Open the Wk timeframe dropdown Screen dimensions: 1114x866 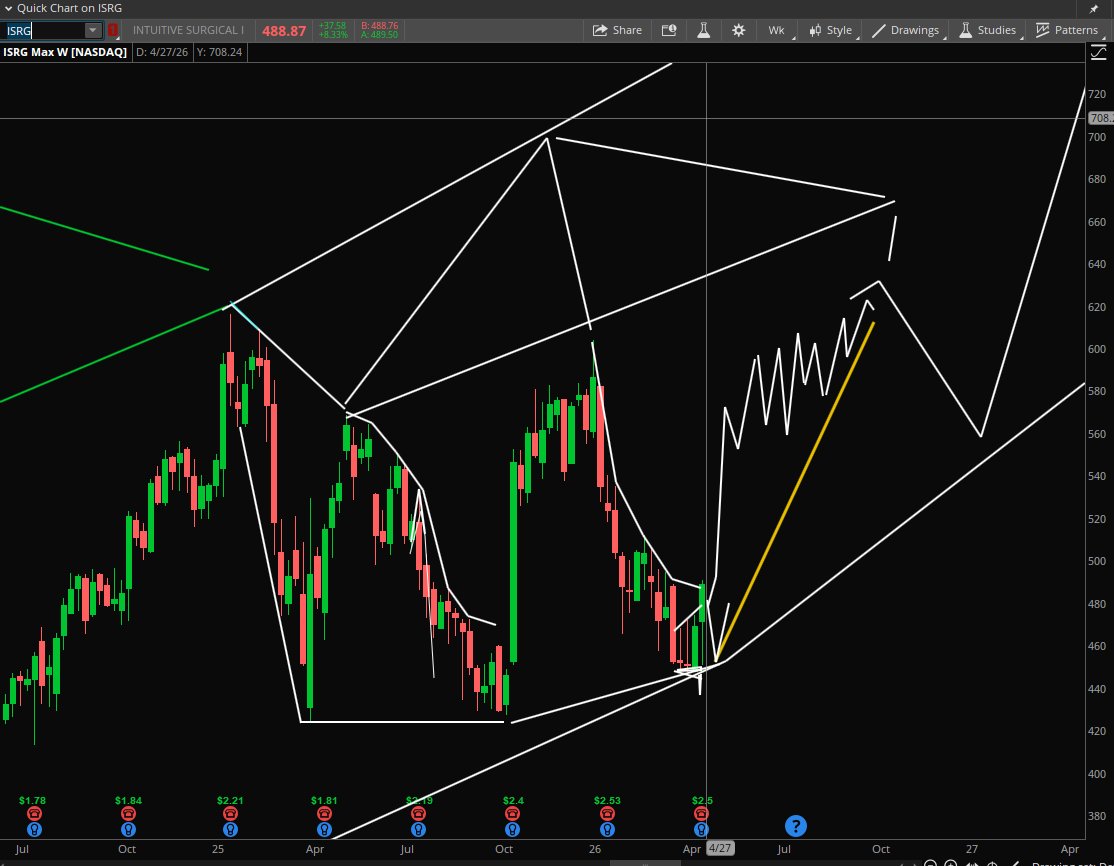pyautogui.click(x=779, y=30)
